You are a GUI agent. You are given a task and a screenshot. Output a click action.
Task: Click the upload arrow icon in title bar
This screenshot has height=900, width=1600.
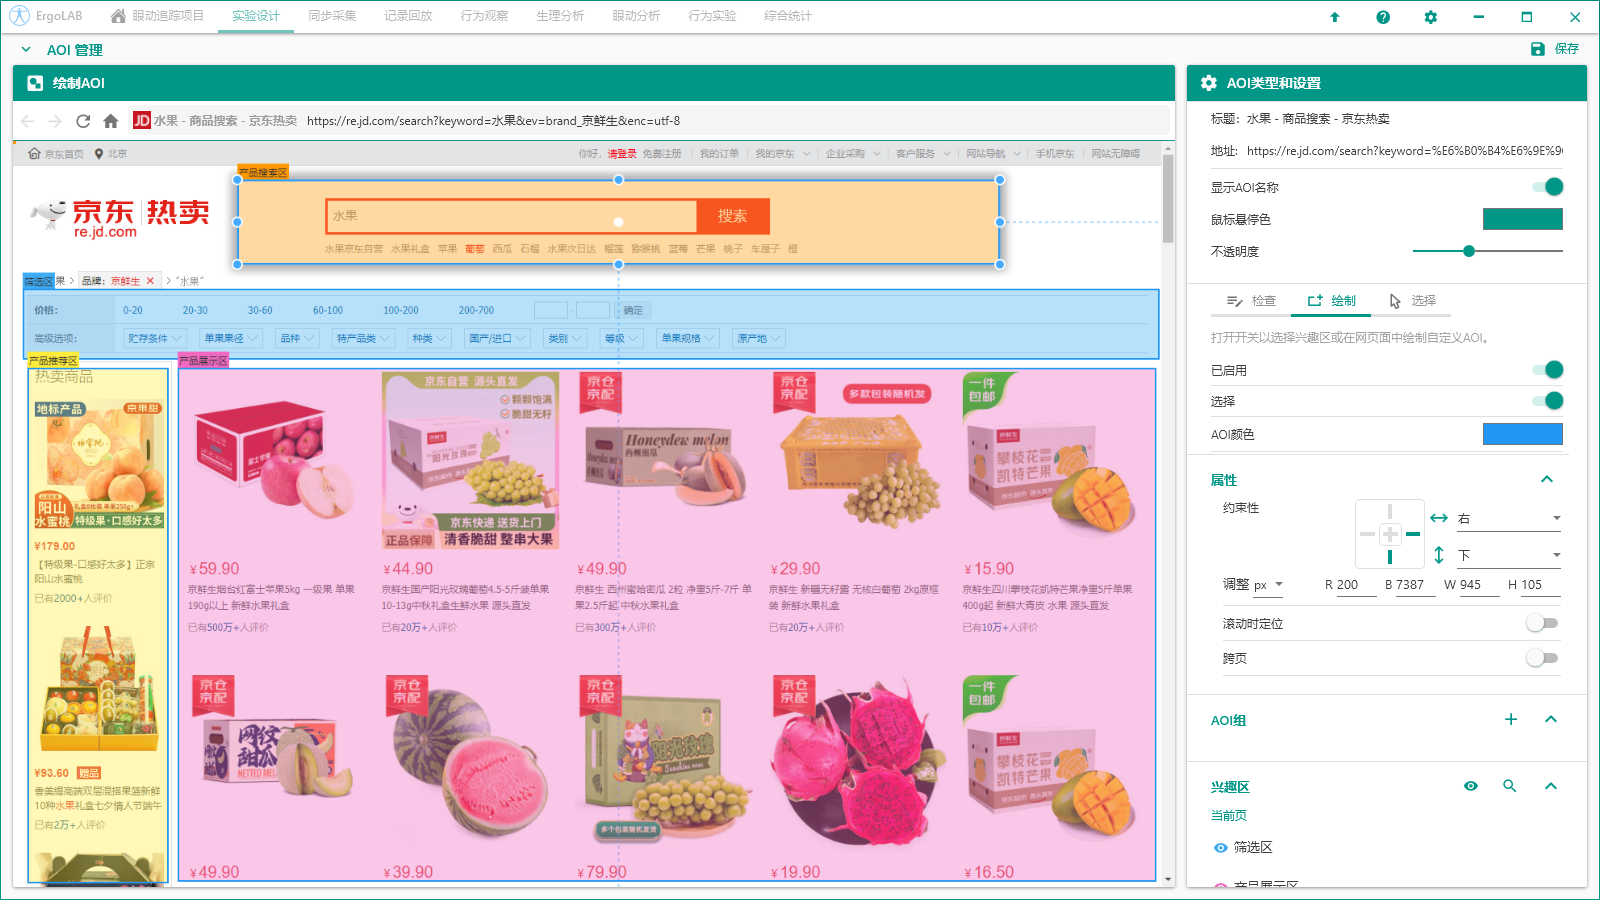1334,17
